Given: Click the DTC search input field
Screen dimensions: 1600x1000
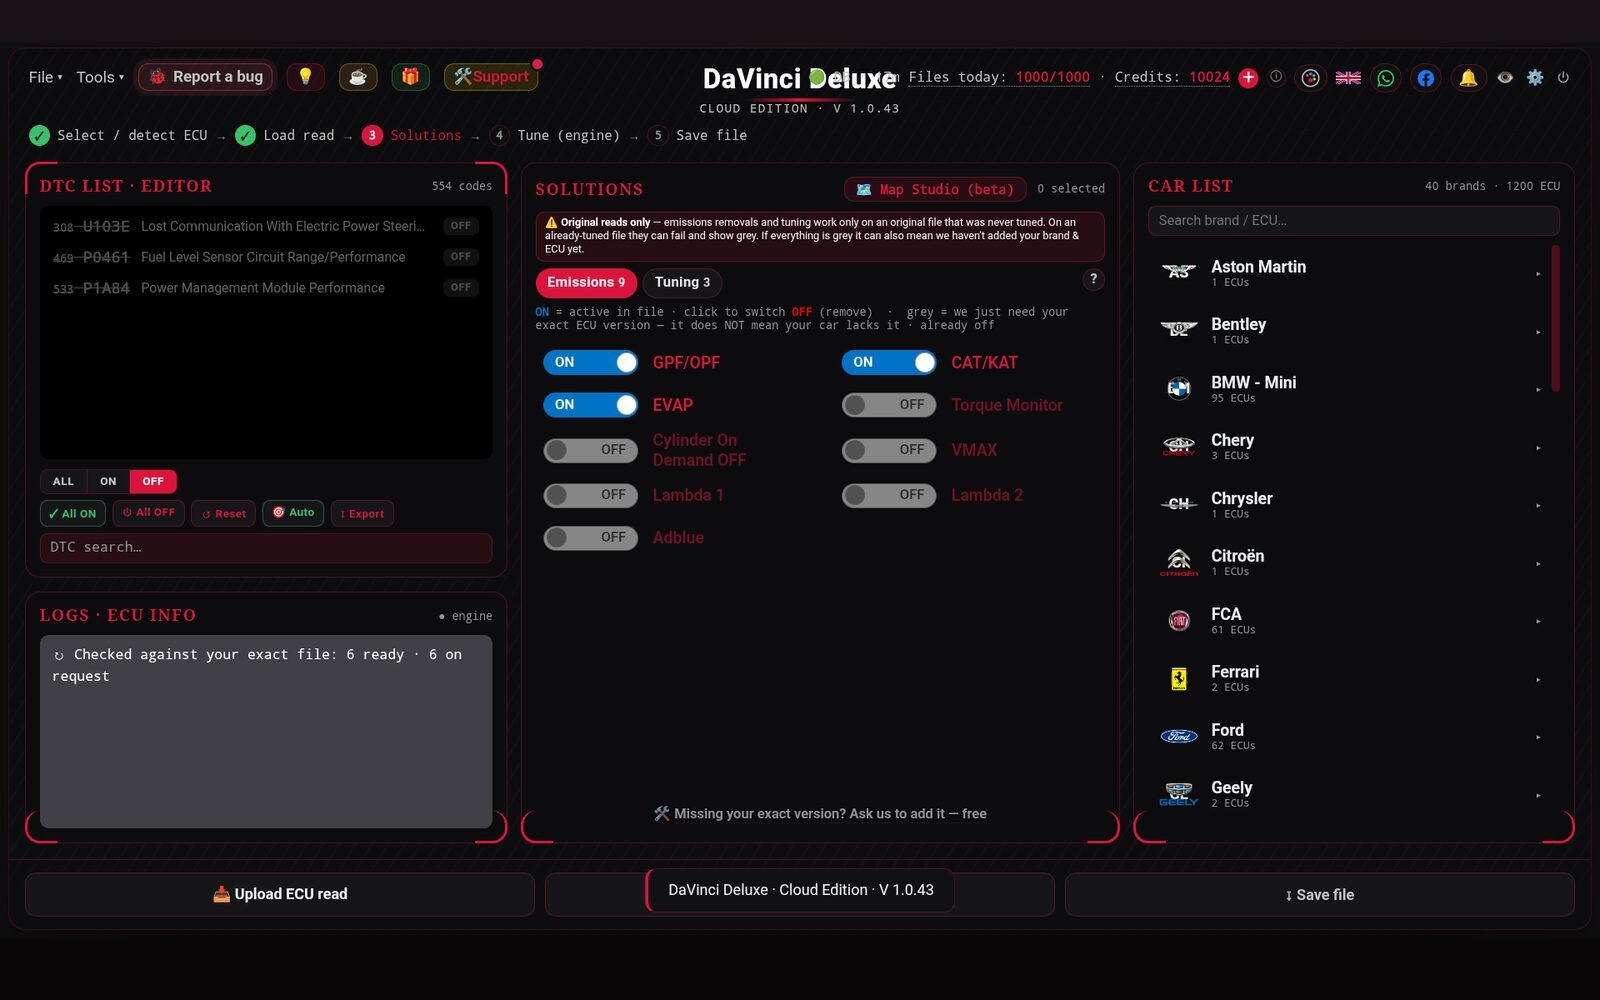Looking at the screenshot, I should click(x=266, y=548).
